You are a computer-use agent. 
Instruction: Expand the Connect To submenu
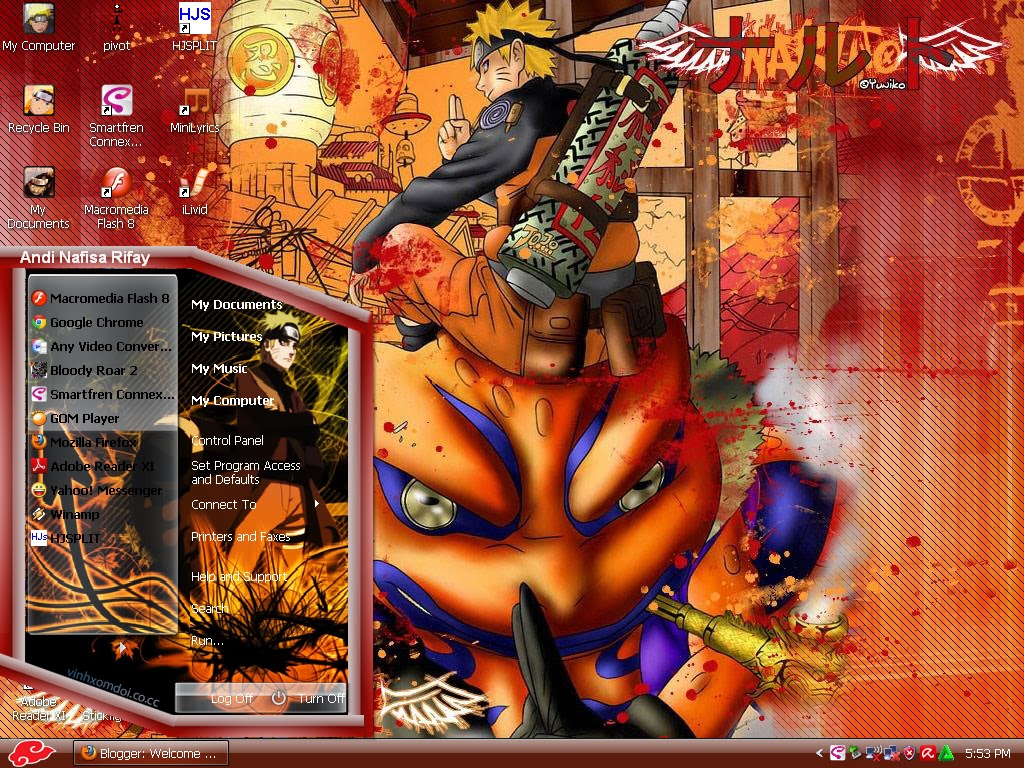(x=255, y=505)
